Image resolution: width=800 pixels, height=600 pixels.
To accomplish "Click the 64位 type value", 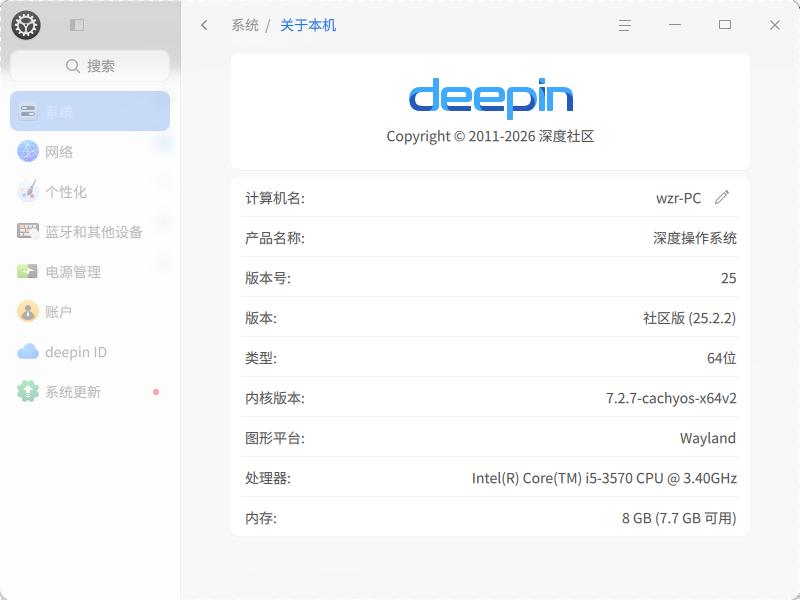I will coord(721,358).
